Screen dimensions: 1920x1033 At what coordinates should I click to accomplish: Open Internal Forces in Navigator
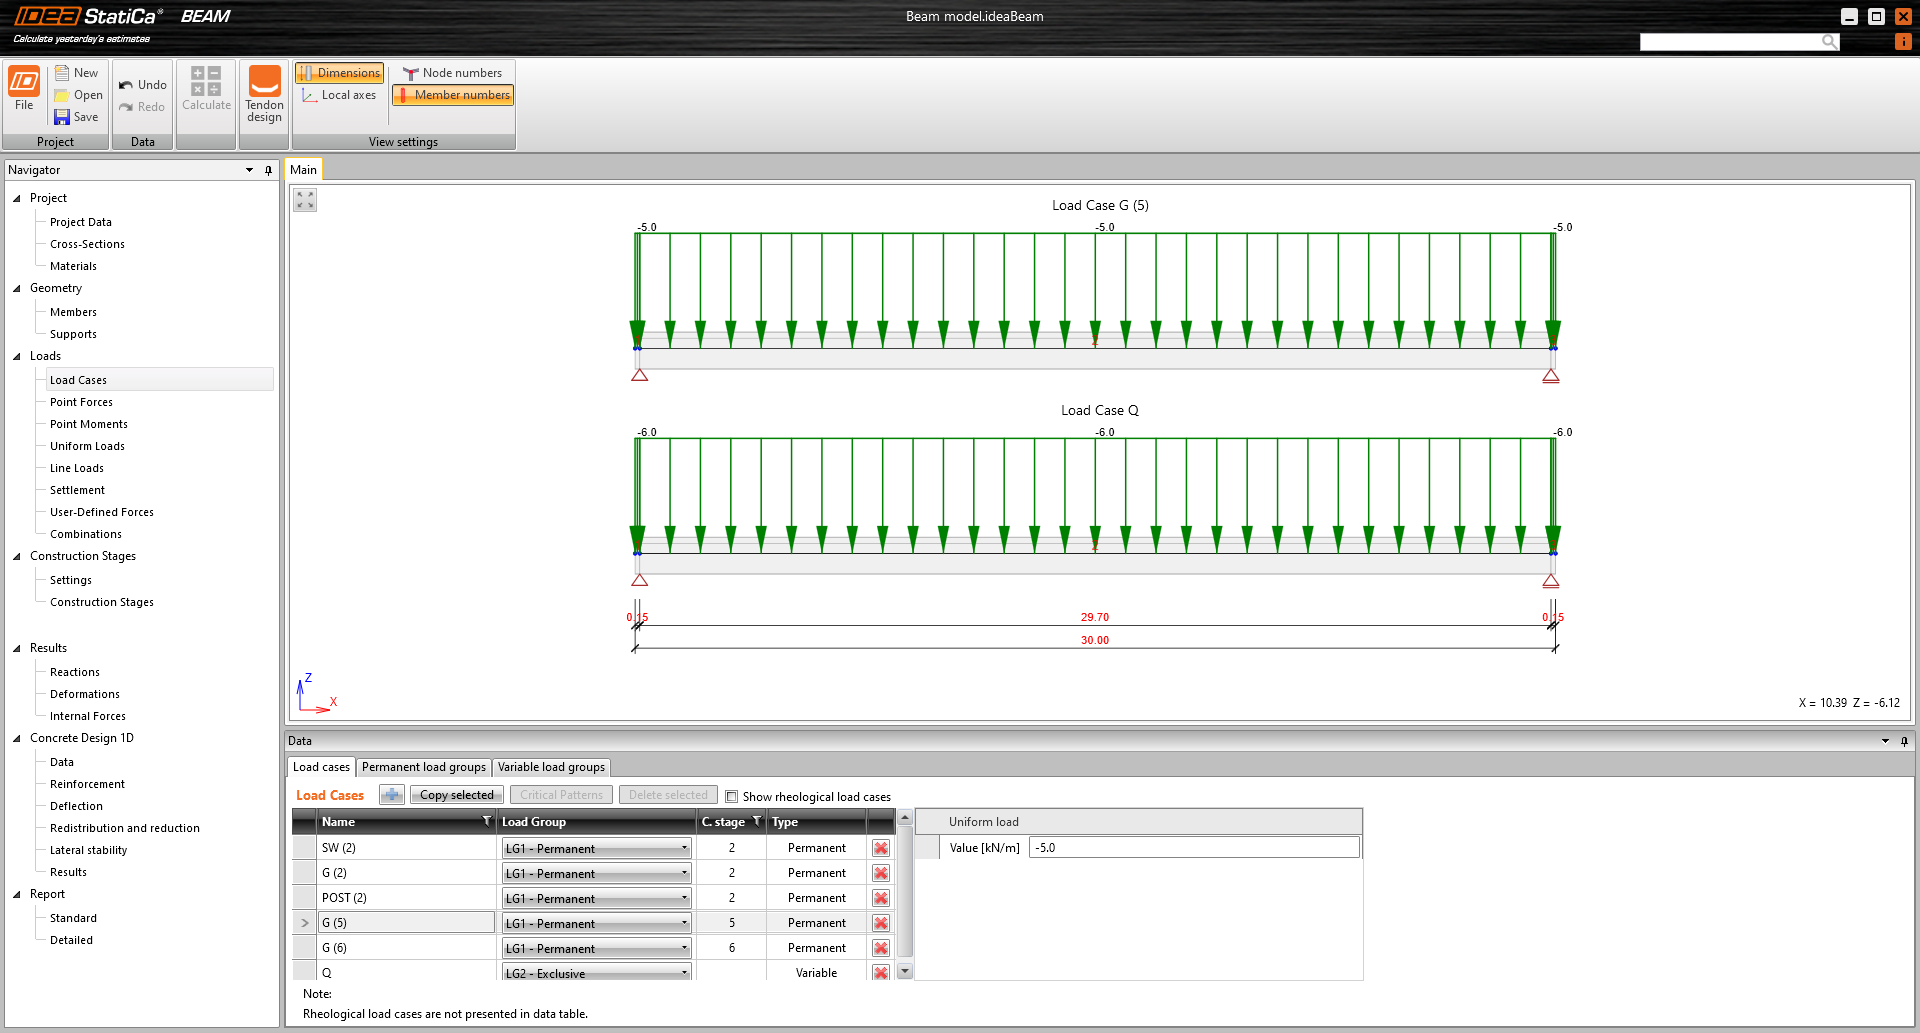[88, 716]
